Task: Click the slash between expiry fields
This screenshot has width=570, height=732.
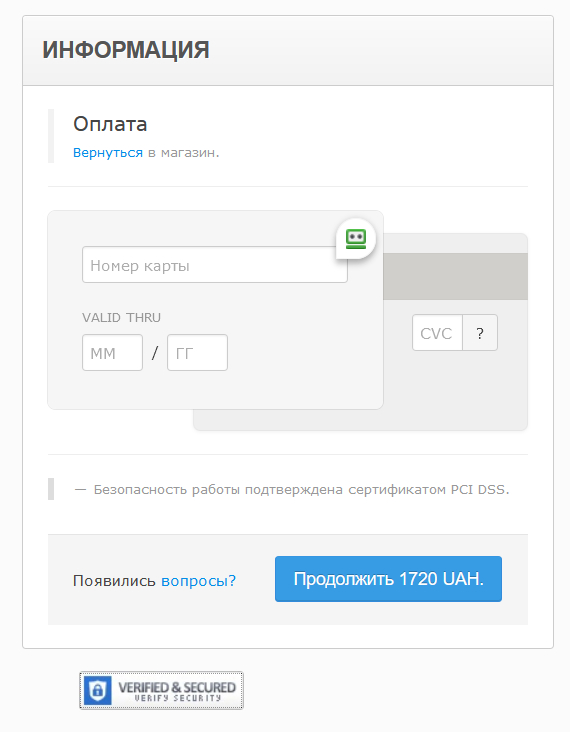Action: pyautogui.click(x=155, y=352)
